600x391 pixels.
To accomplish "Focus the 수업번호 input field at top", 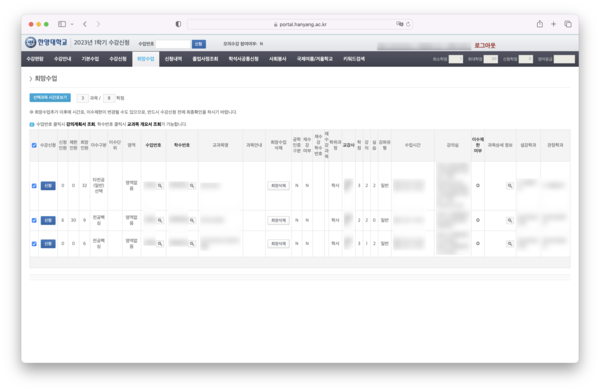I will [x=173, y=44].
